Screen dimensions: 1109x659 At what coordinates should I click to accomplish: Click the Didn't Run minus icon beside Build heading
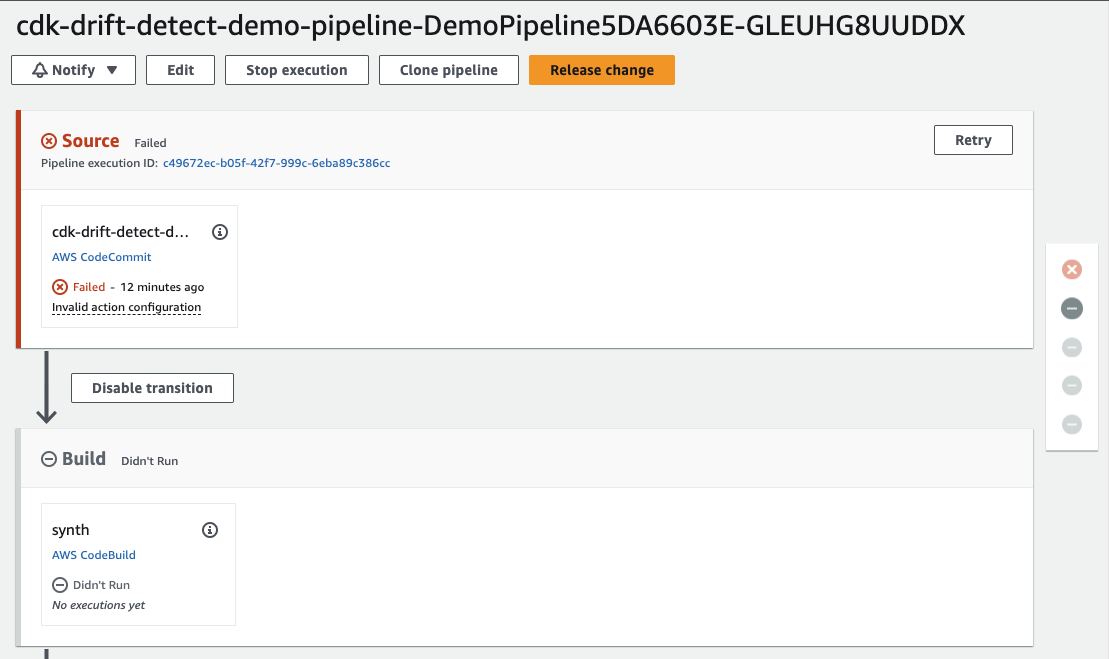click(48, 459)
